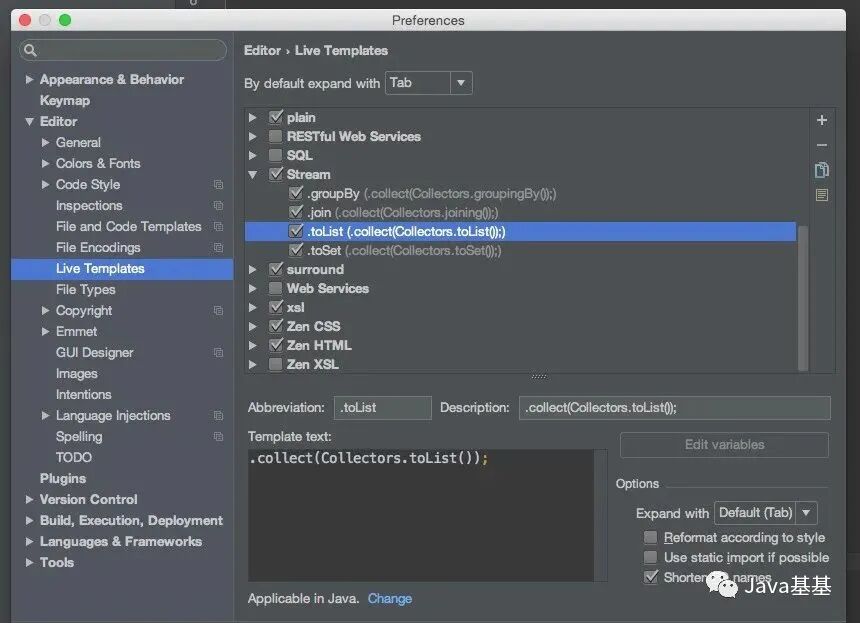Enable Use static import if possible

[650, 557]
